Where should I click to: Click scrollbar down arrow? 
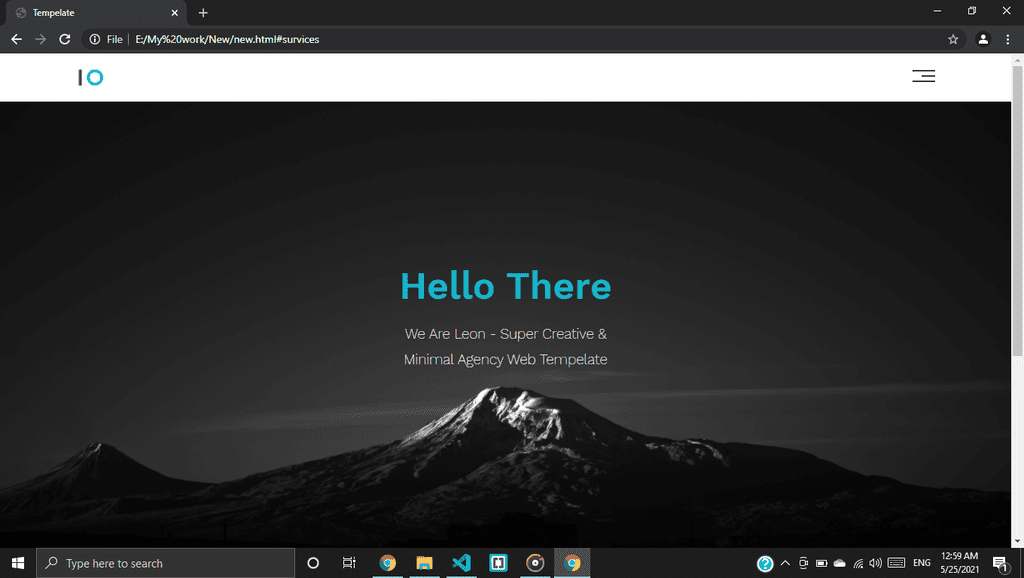[x=1017, y=541]
